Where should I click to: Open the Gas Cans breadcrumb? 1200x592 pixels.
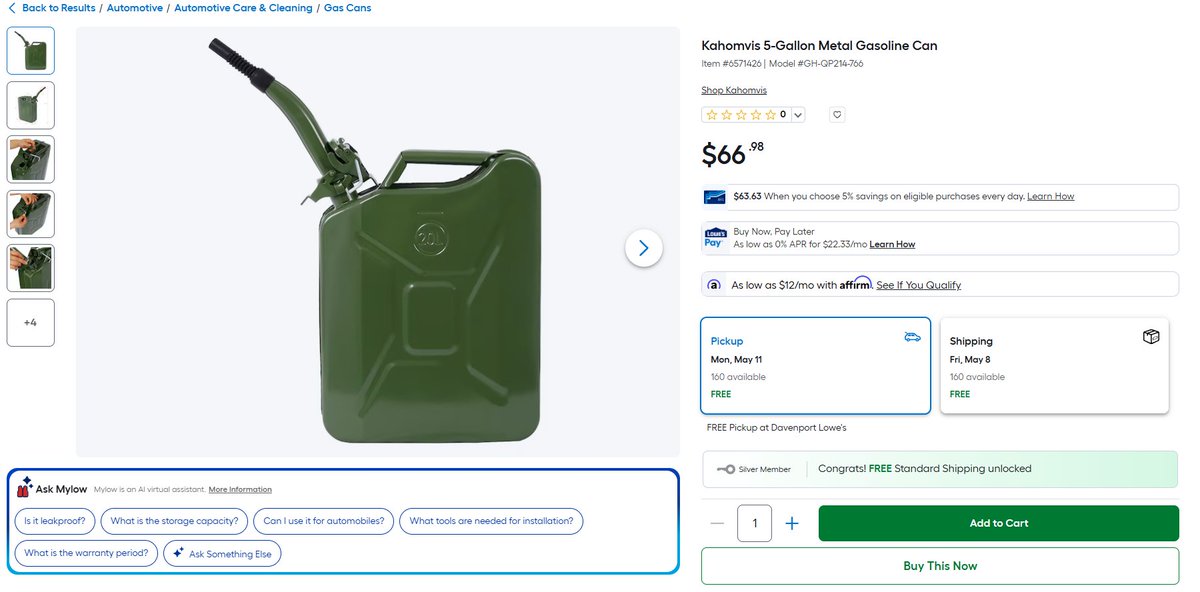347,8
